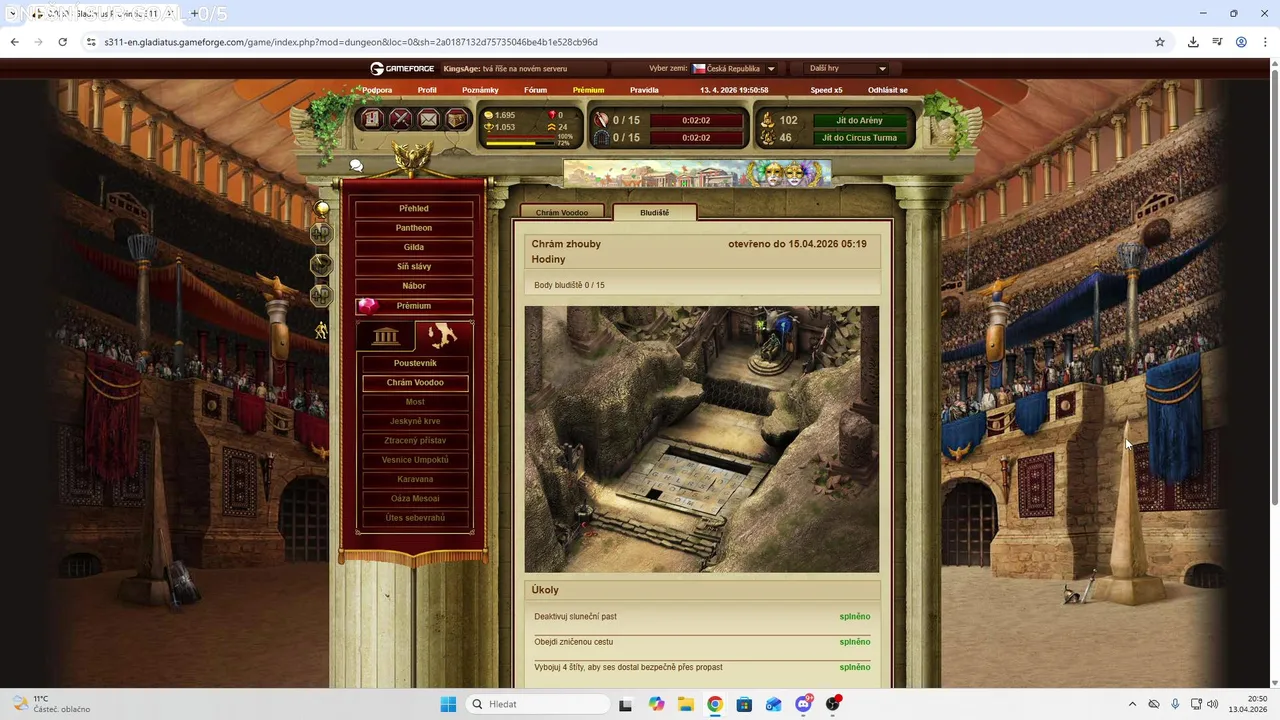Open Discord from taskbar

pyautogui.click(x=803, y=704)
